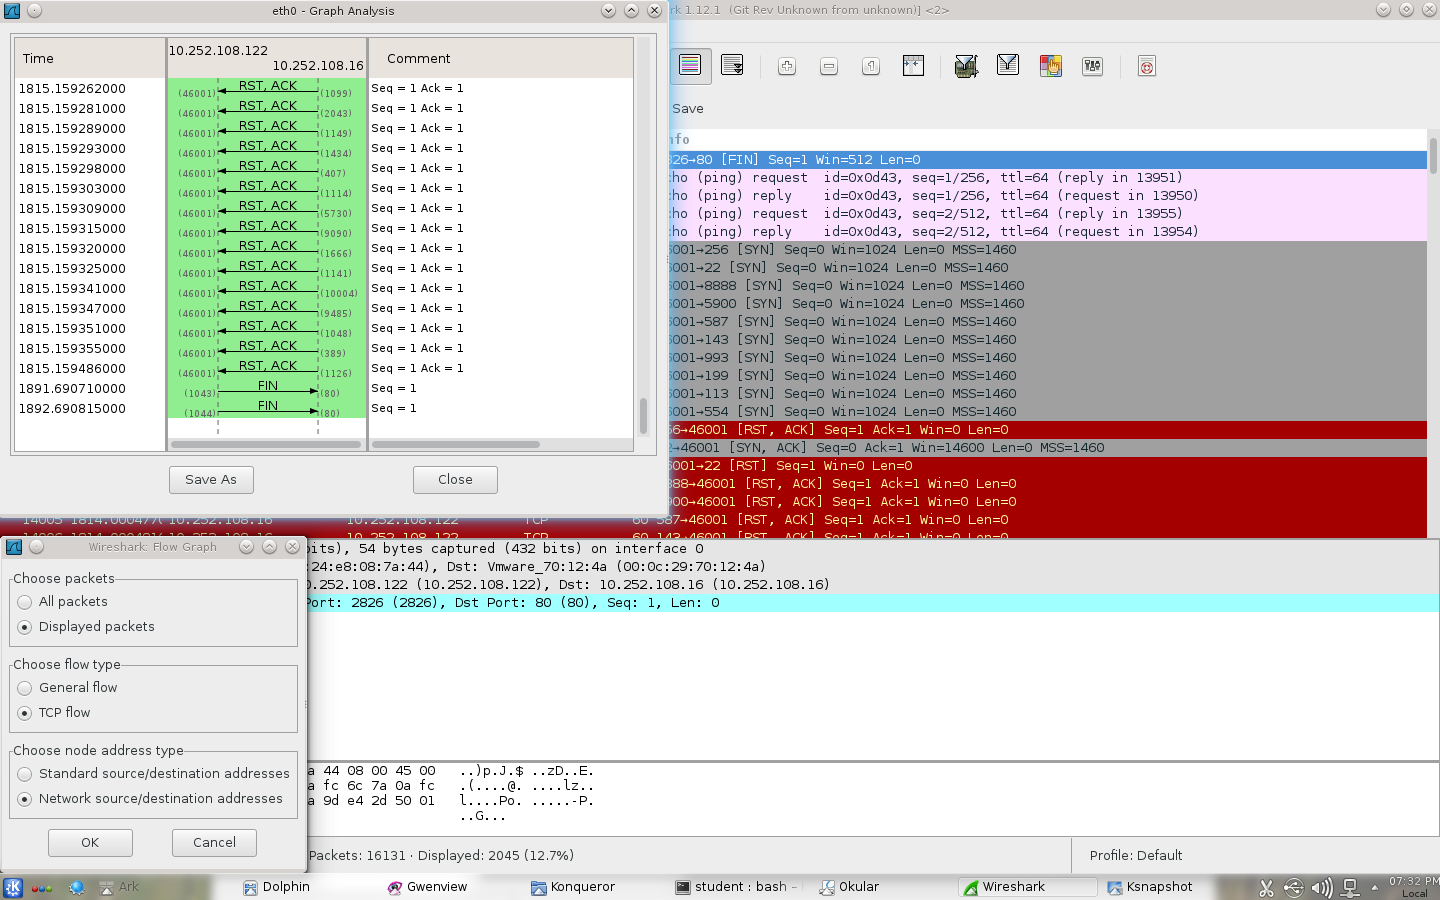The image size is (1440, 900).
Task: Reset packet list to normal size
Action: click(870, 66)
